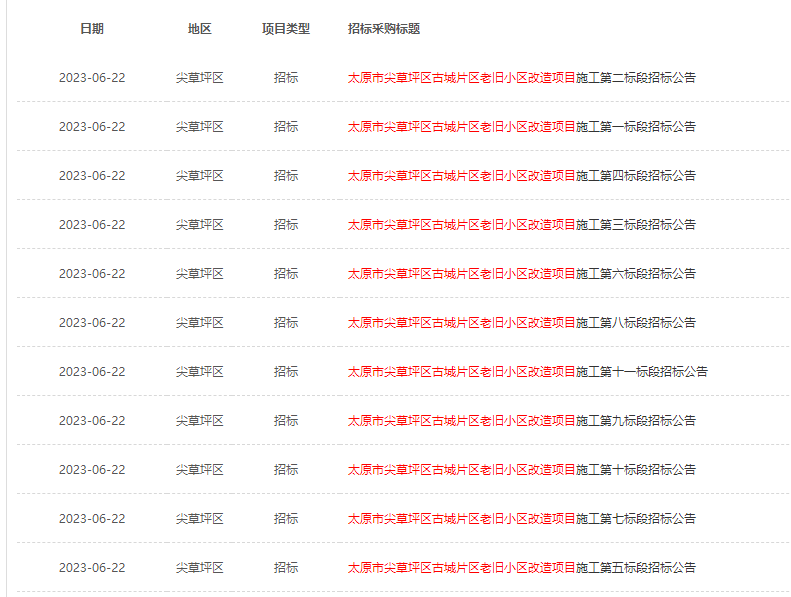The image size is (791, 597).
Task: Open the 施工第十一标段招标公告 link
Action: point(528,371)
